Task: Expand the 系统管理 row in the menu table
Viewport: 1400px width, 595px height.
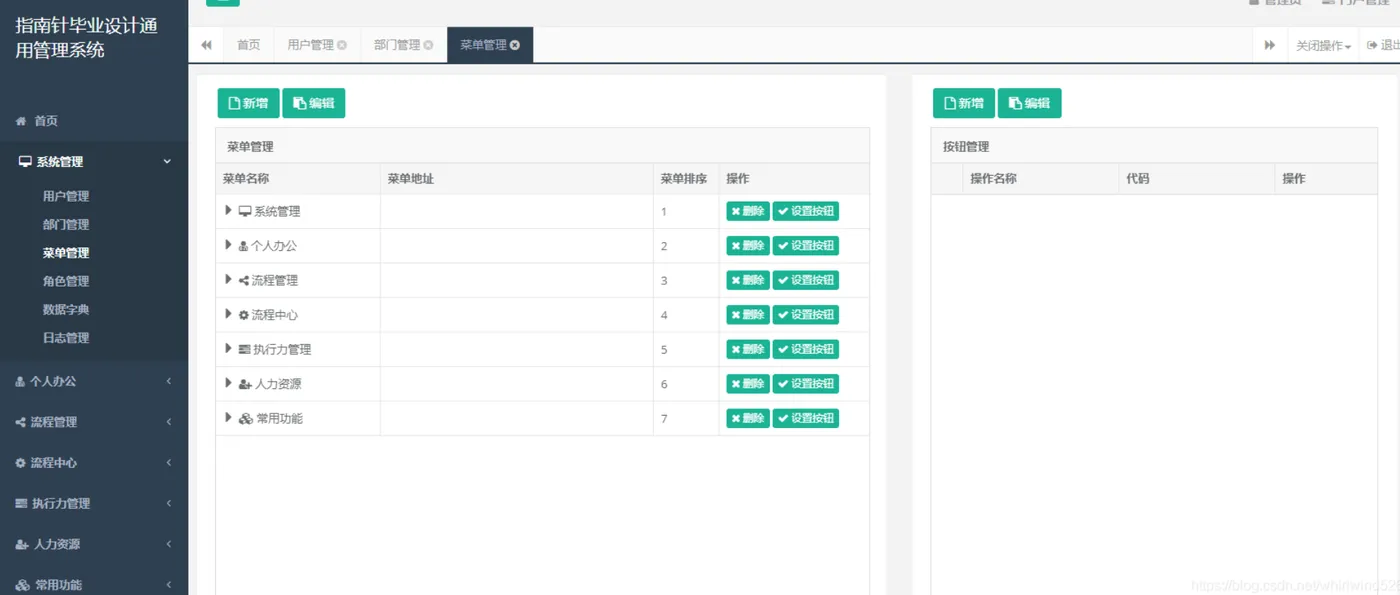Action: pyautogui.click(x=229, y=210)
